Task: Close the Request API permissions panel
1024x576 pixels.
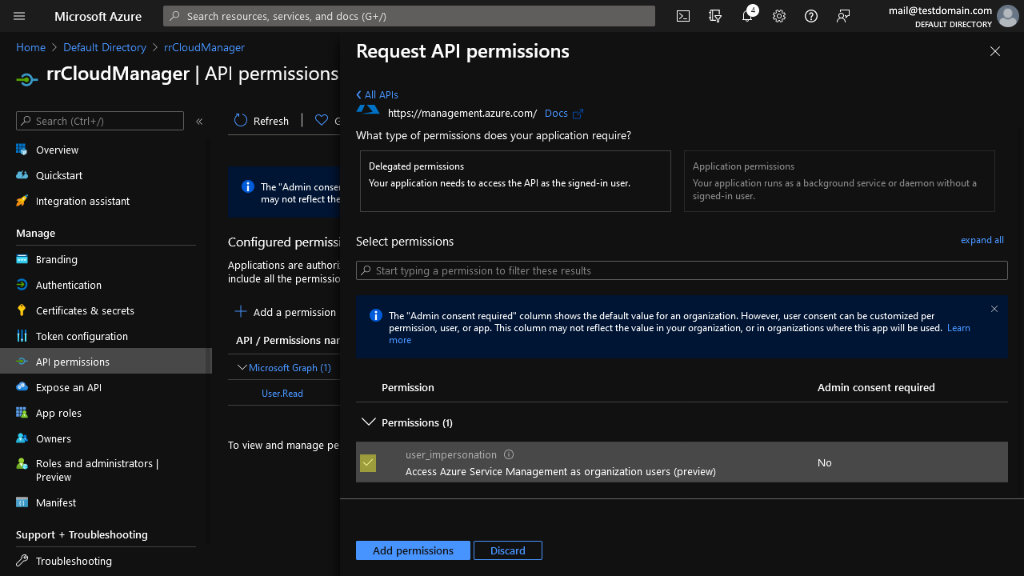Action: click(x=995, y=51)
